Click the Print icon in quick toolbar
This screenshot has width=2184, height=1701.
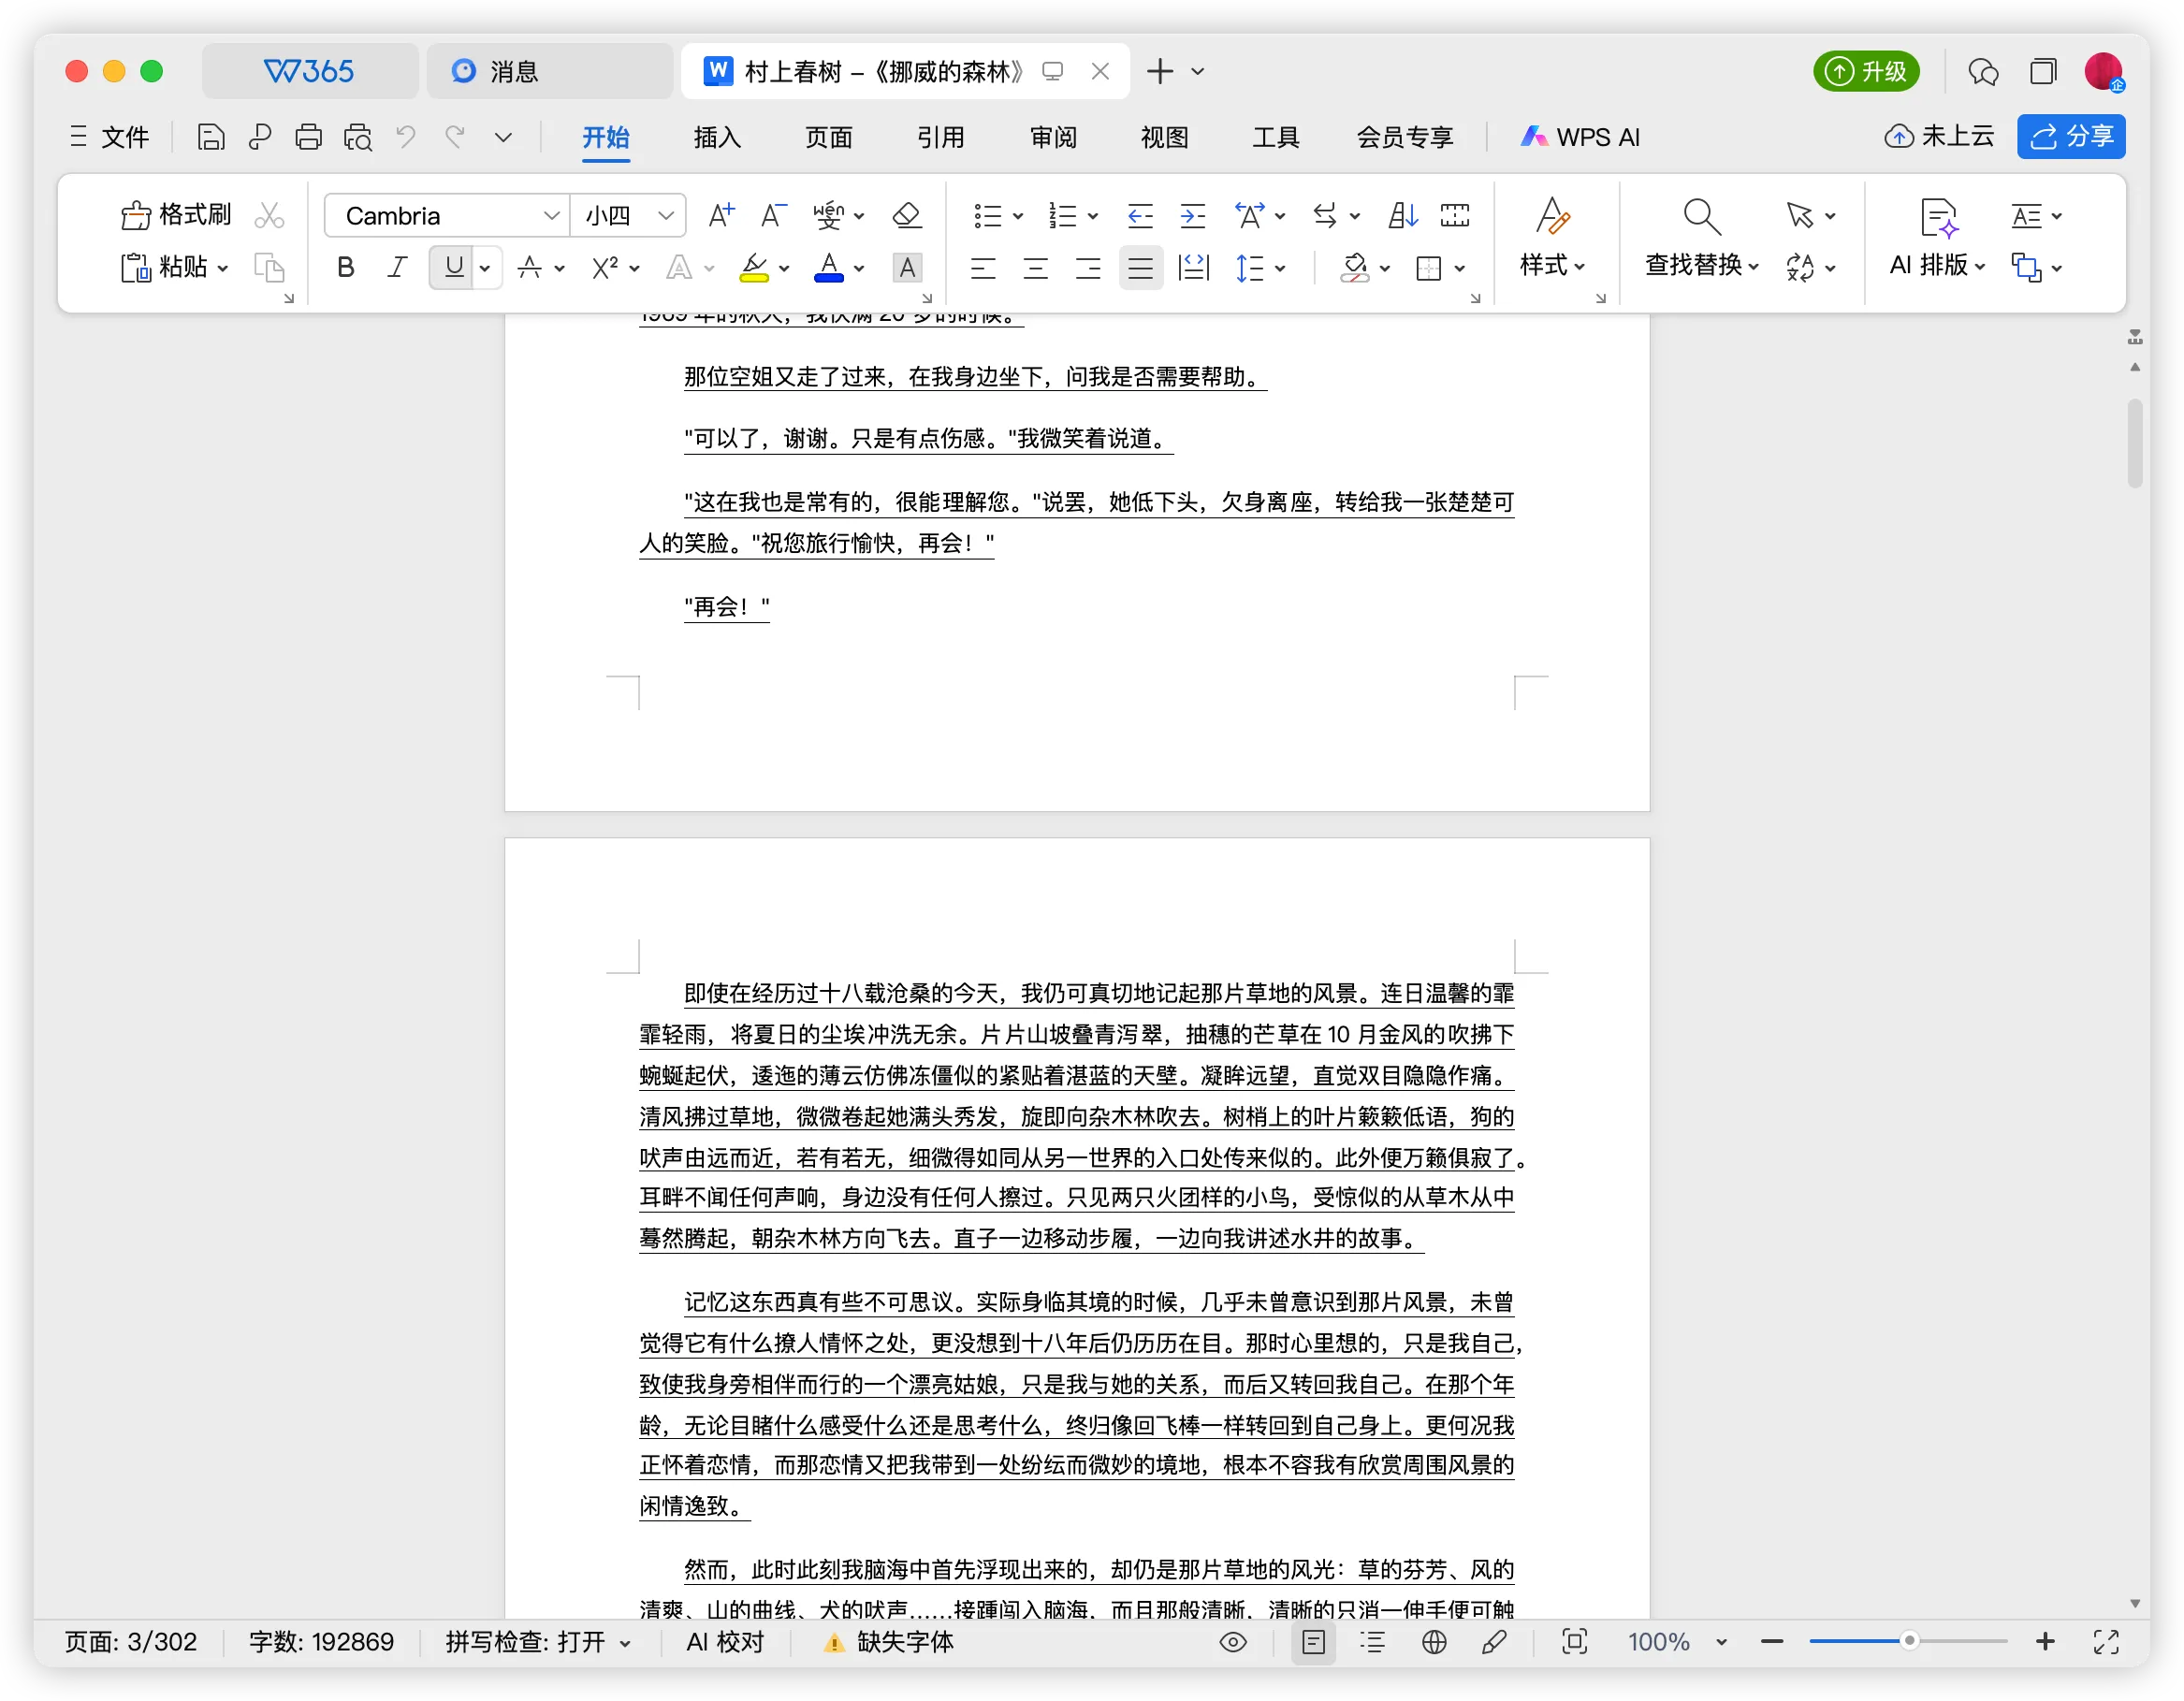click(x=308, y=136)
